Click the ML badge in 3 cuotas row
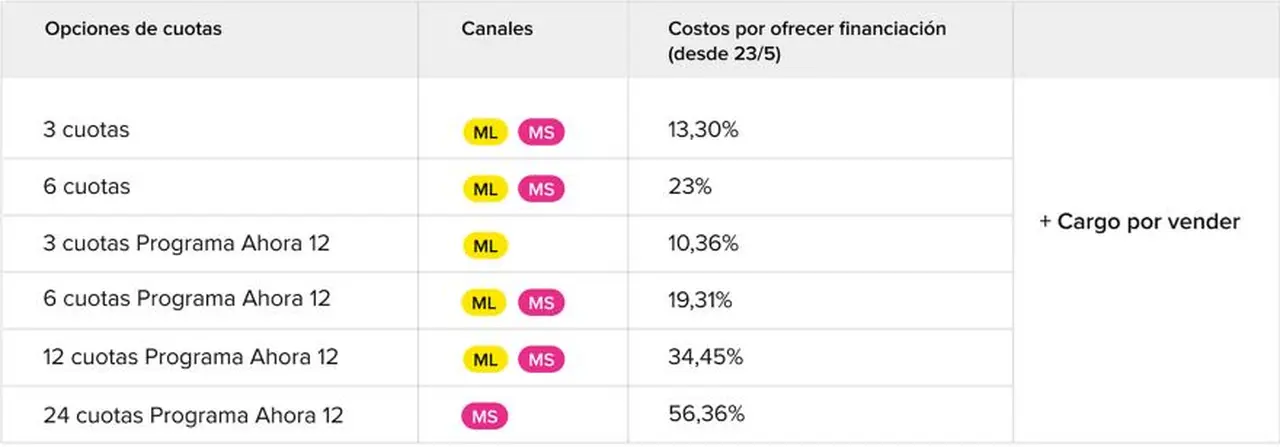 tap(485, 132)
